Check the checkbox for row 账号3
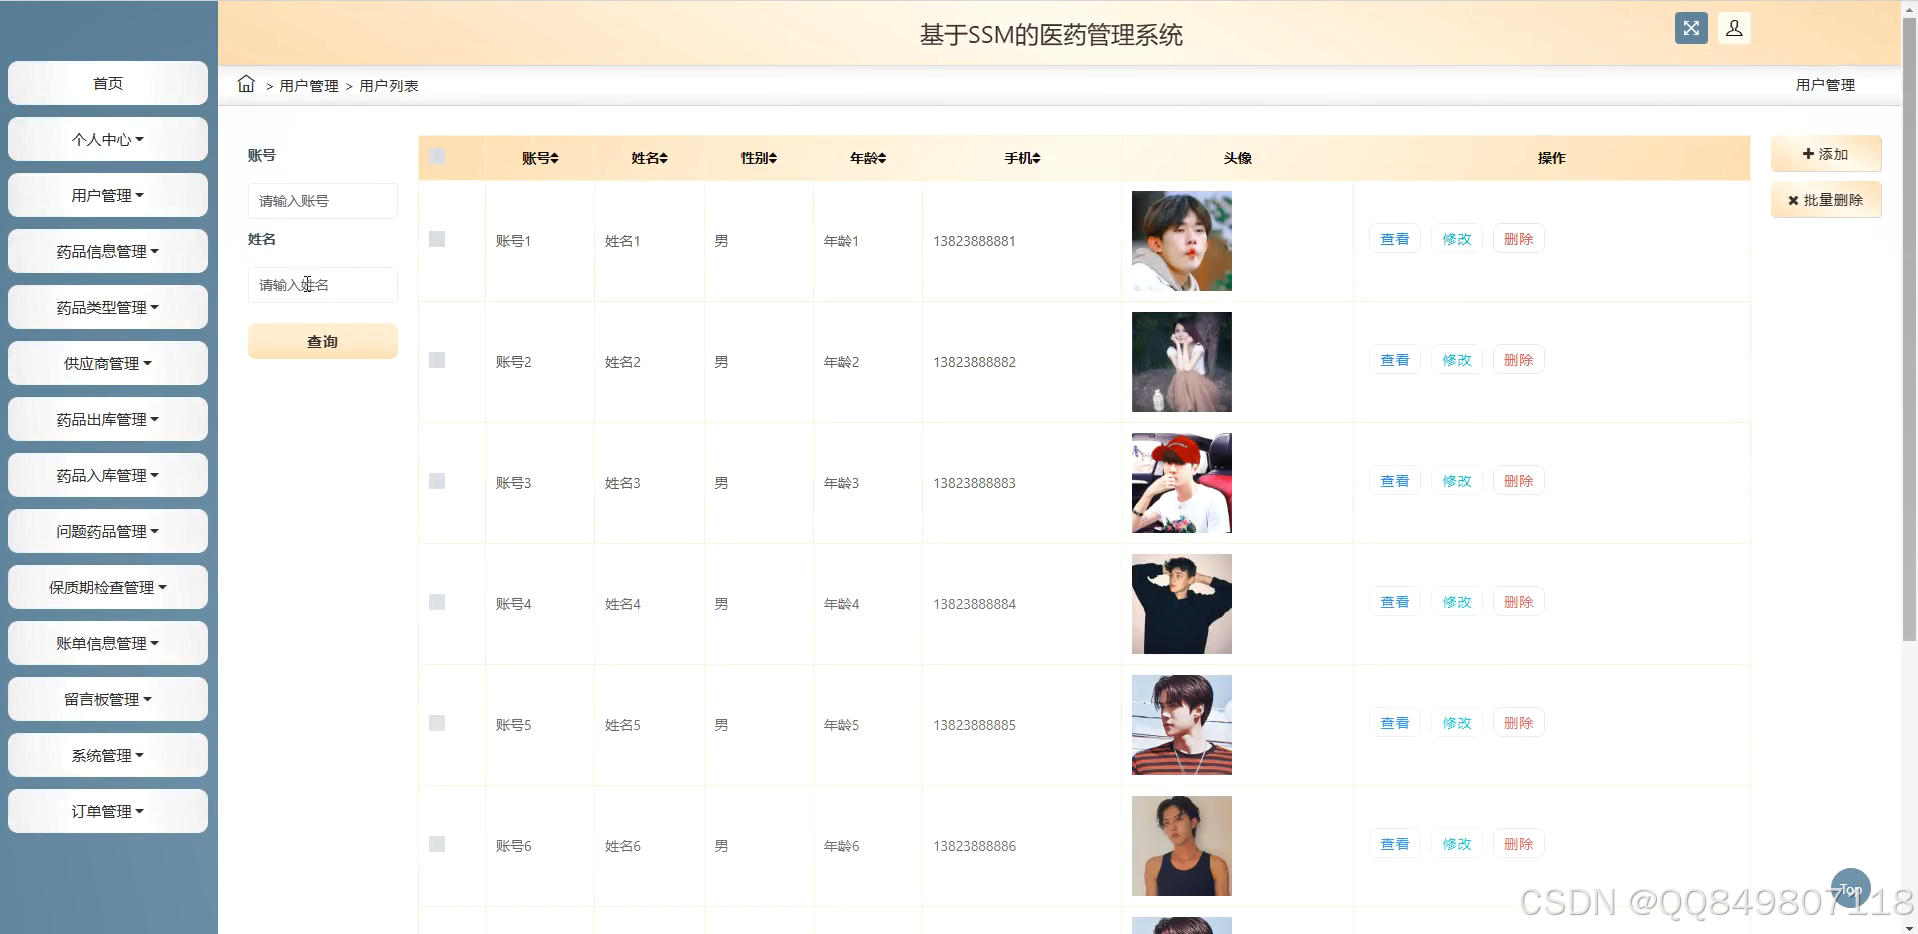 pos(437,481)
